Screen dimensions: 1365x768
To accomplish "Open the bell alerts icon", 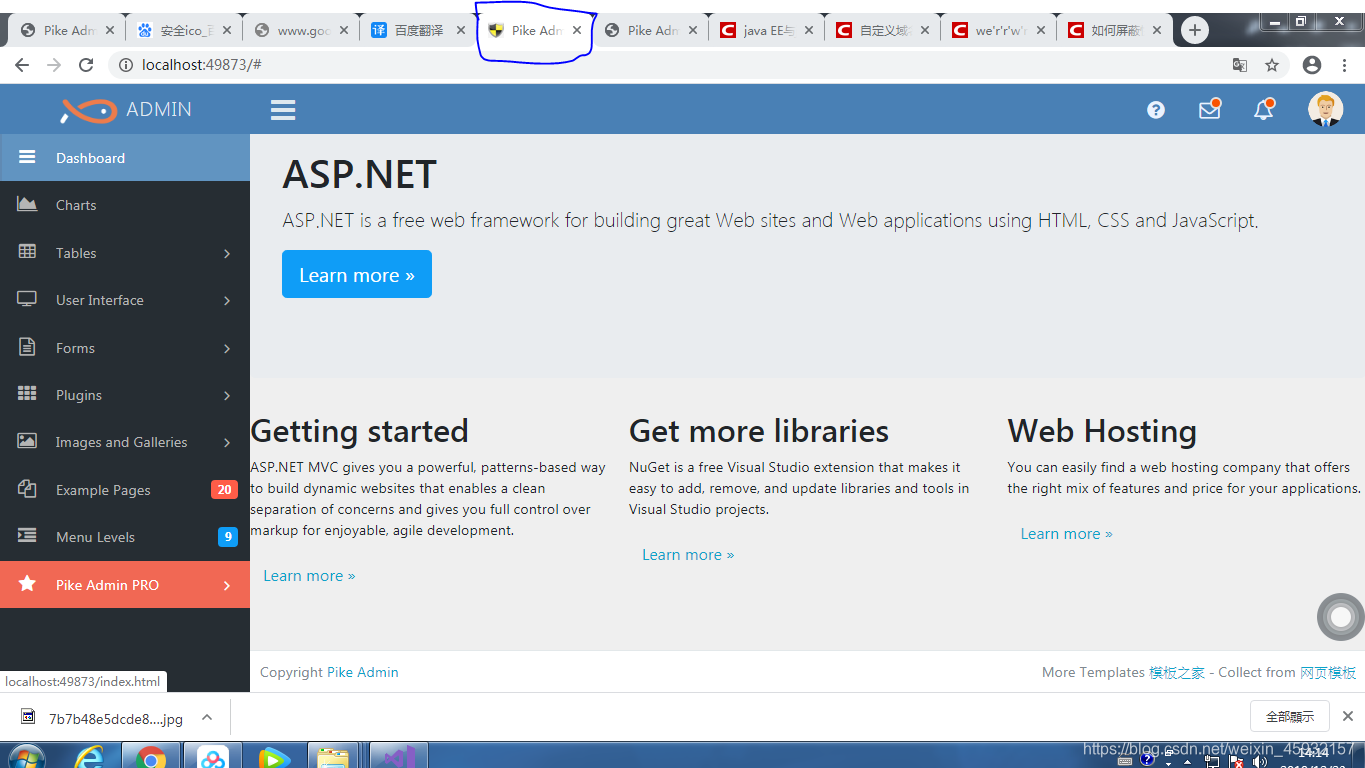I will click(x=1264, y=109).
